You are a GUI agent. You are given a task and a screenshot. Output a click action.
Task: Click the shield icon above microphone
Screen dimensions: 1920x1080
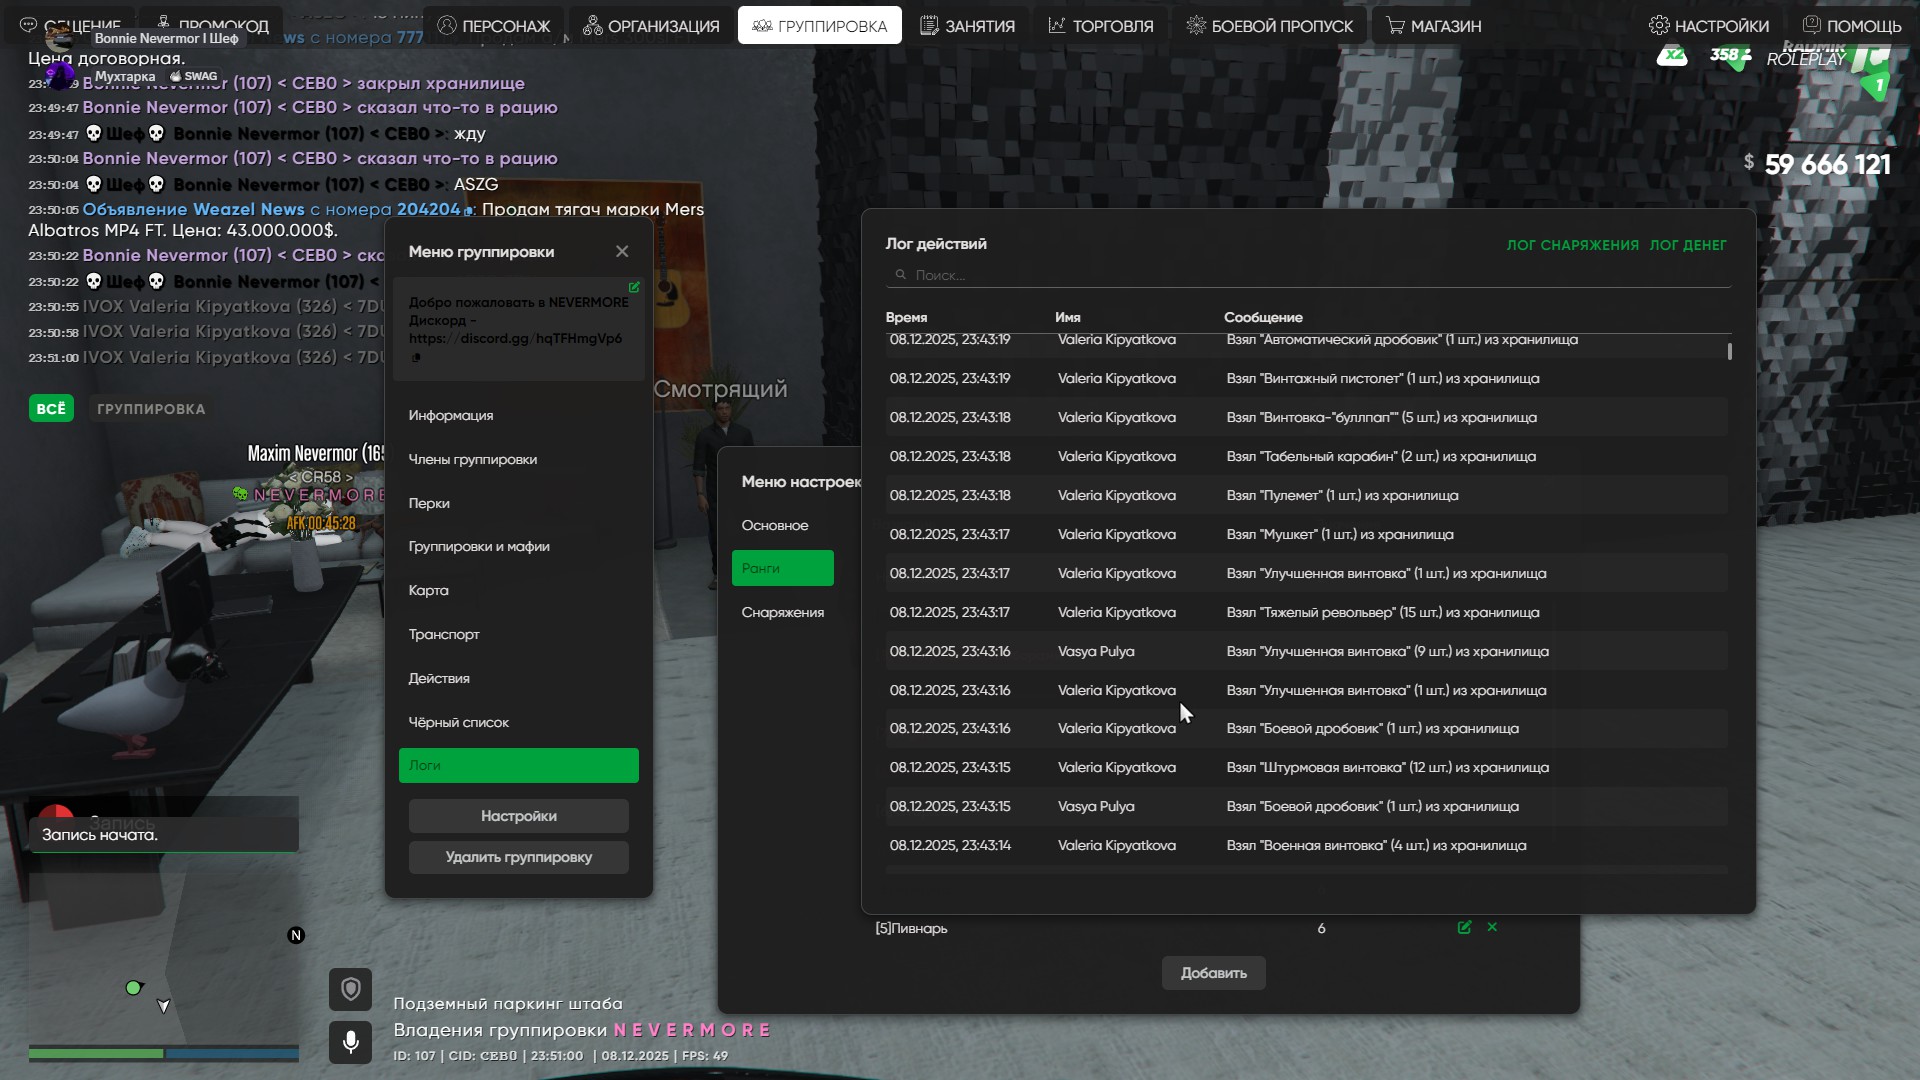(x=351, y=990)
